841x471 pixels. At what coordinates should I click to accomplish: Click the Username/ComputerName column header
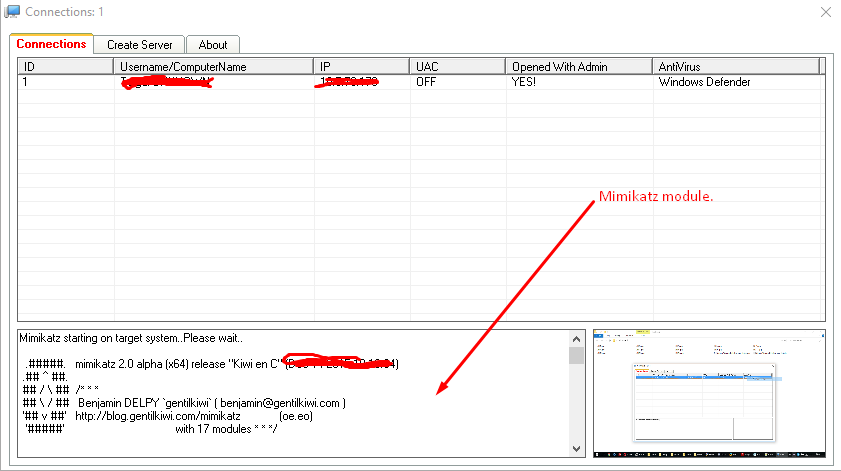coord(213,67)
